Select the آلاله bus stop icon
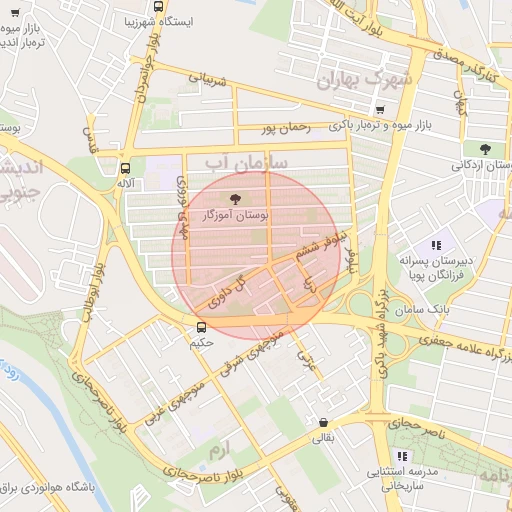This screenshot has height=512, width=512. point(125,168)
